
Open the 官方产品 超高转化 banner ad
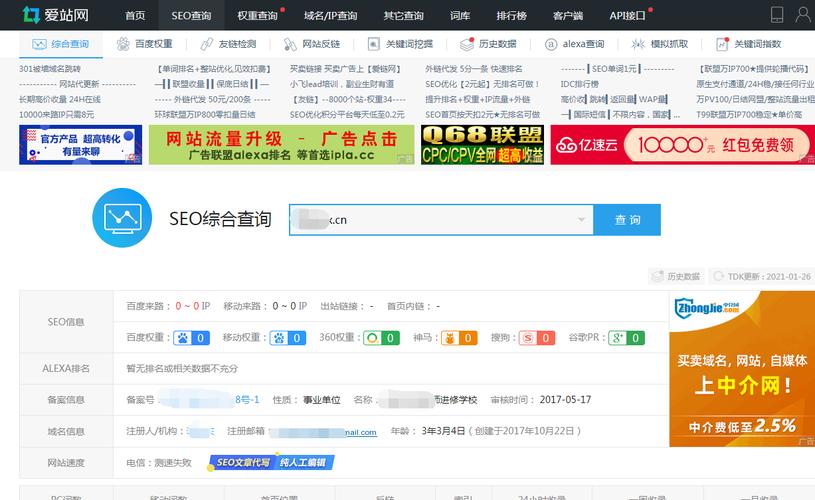click(x=81, y=145)
